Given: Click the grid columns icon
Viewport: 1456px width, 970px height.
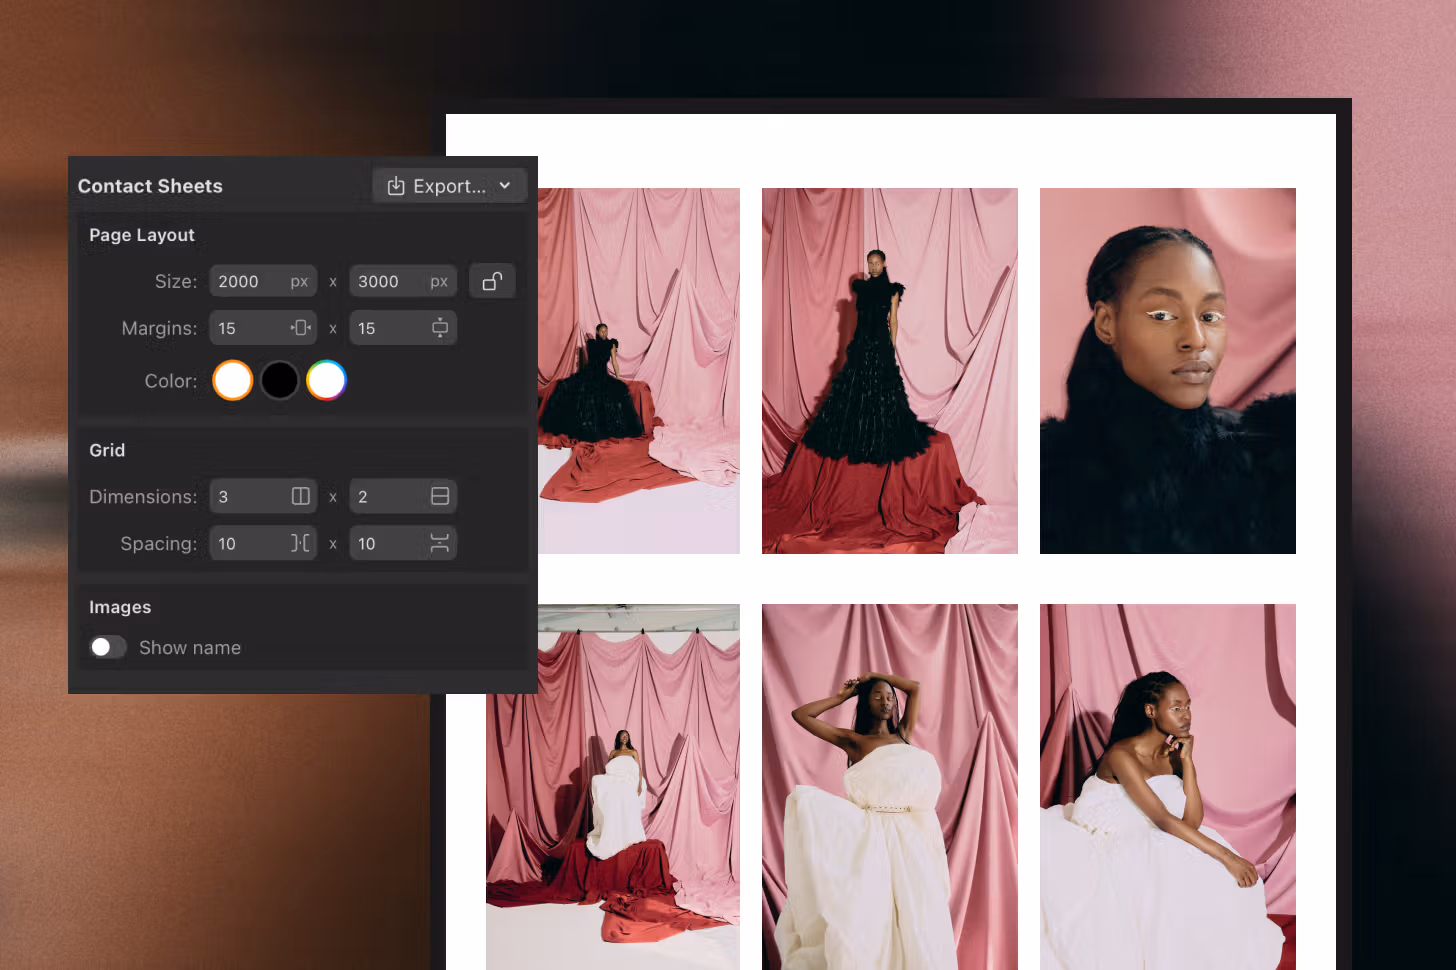Looking at the screenshot, I should pos(300,497).
